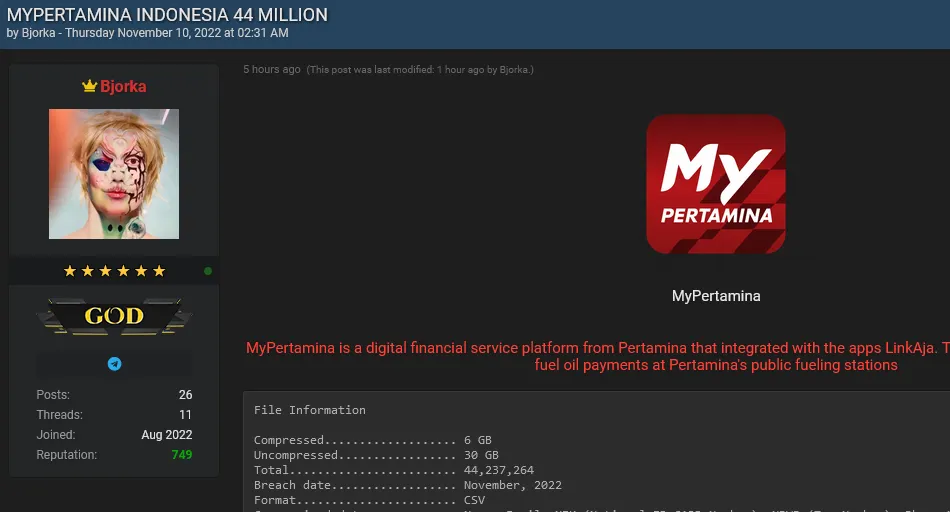The image size is (950, 512).
Task: Click the MyPertamina caption under the logo
Action: tap(716, 296)
